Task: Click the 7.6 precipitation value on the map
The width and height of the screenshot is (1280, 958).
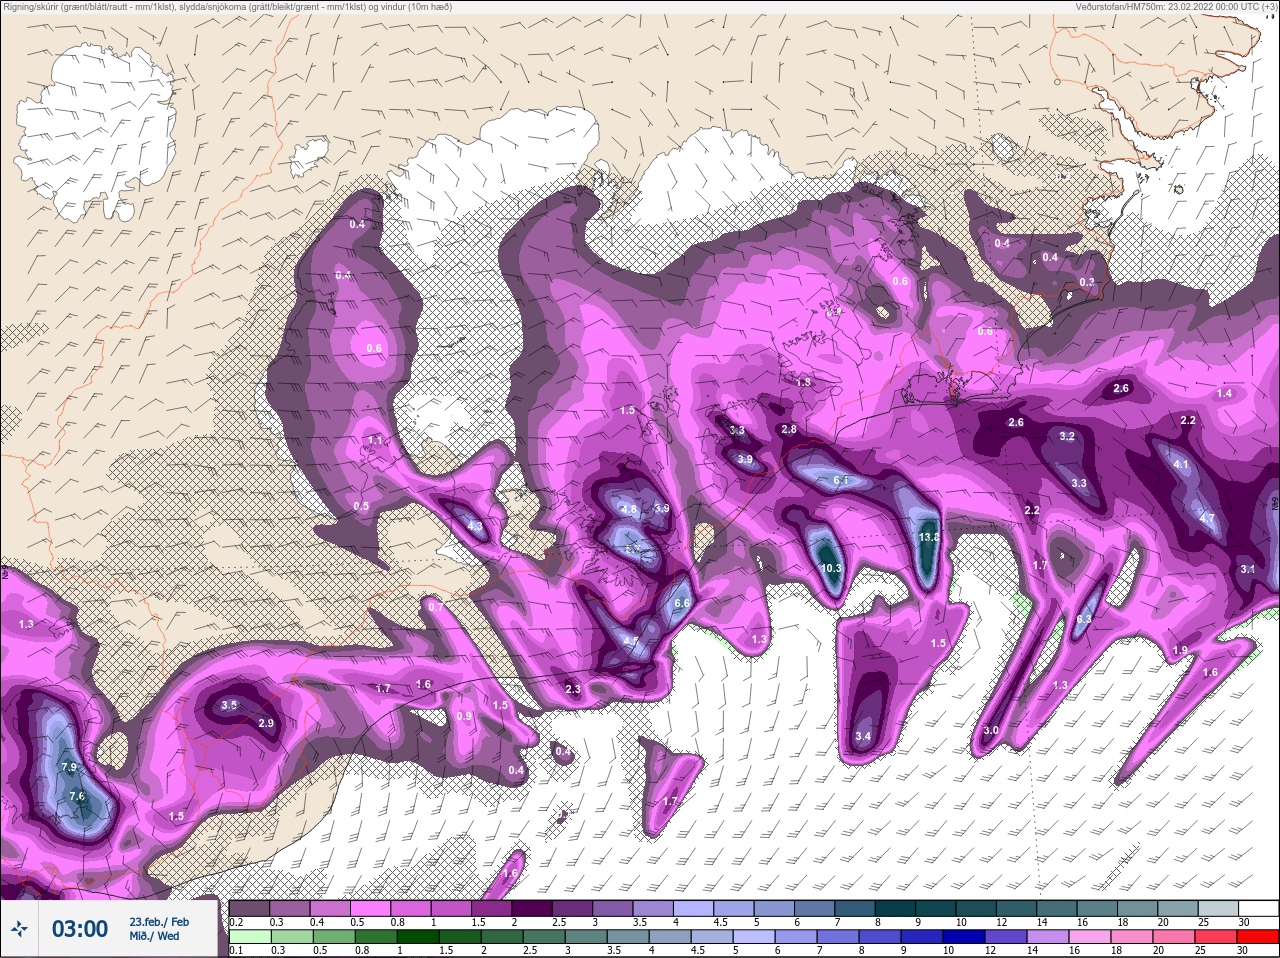Action: coord(77,796)
